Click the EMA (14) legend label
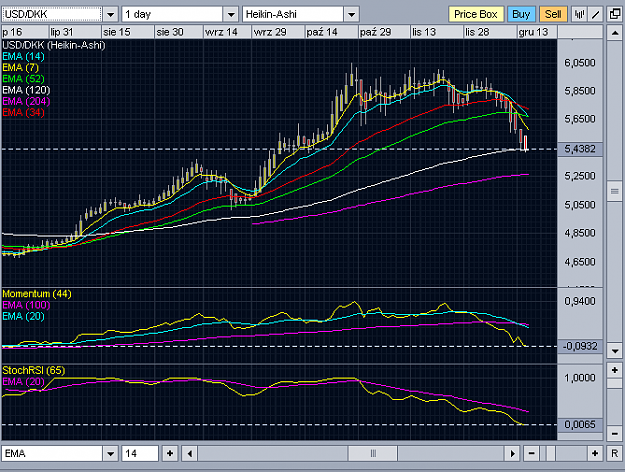Screen dimensions: 625x472 pos(23,57)
